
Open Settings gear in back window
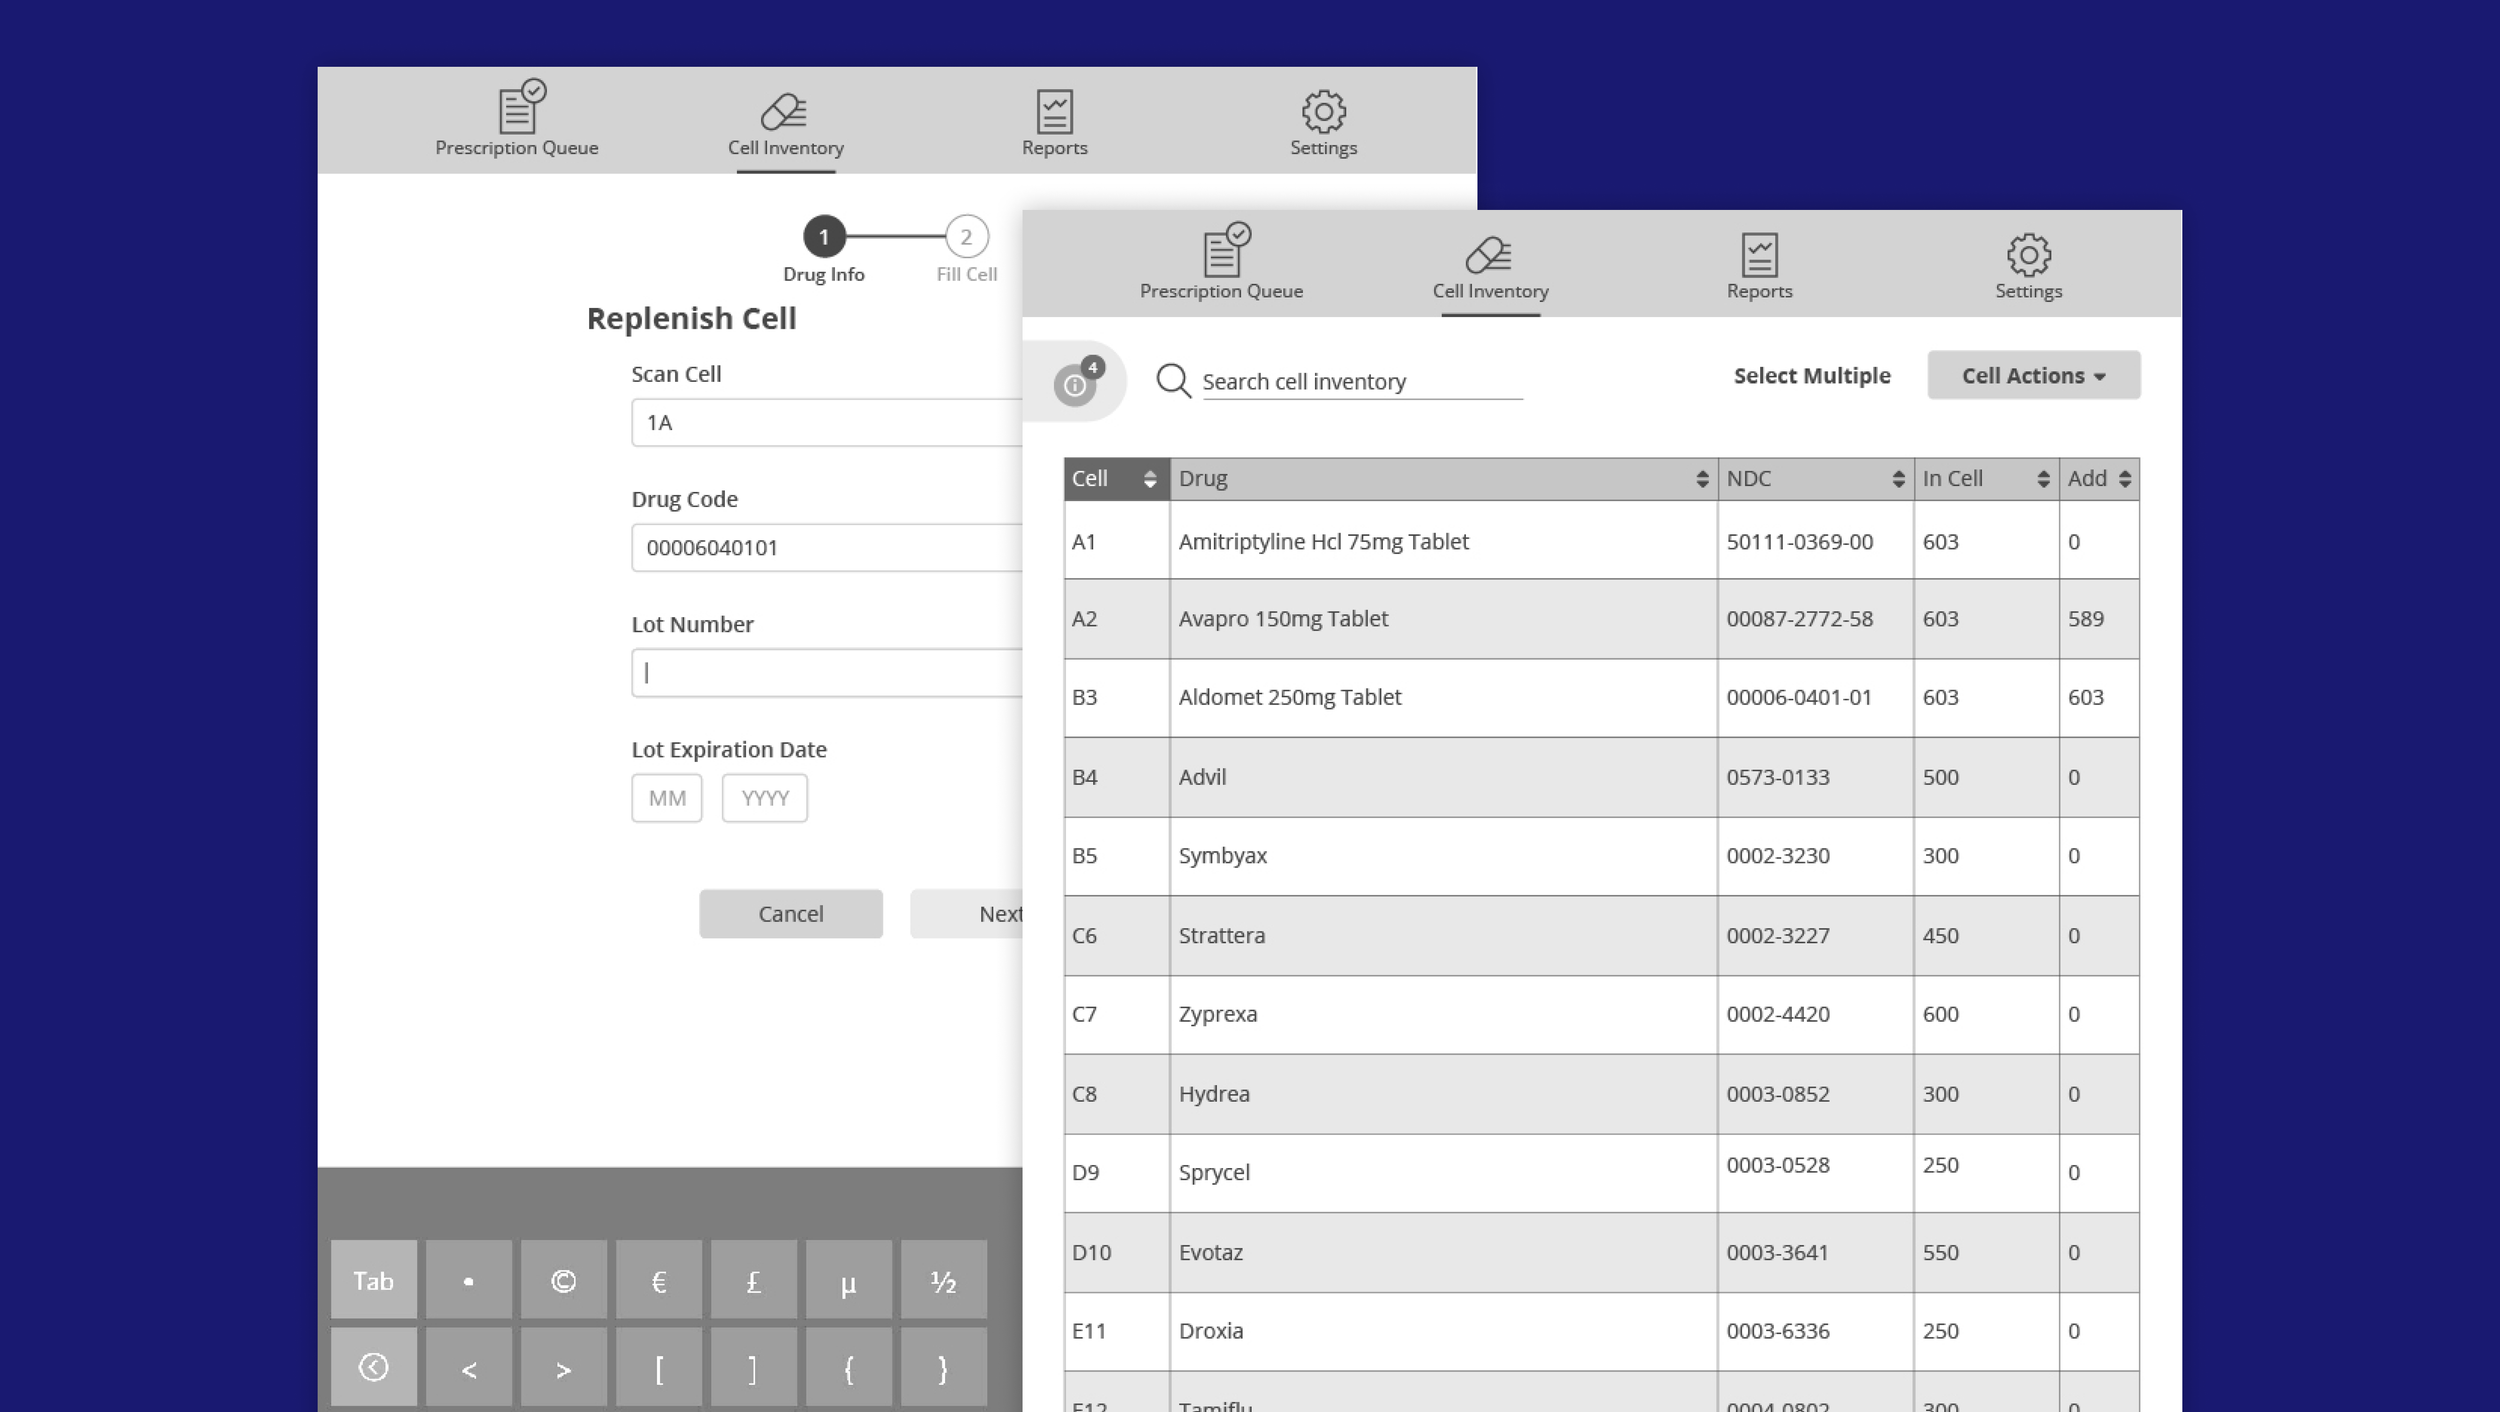point(1323,111)
